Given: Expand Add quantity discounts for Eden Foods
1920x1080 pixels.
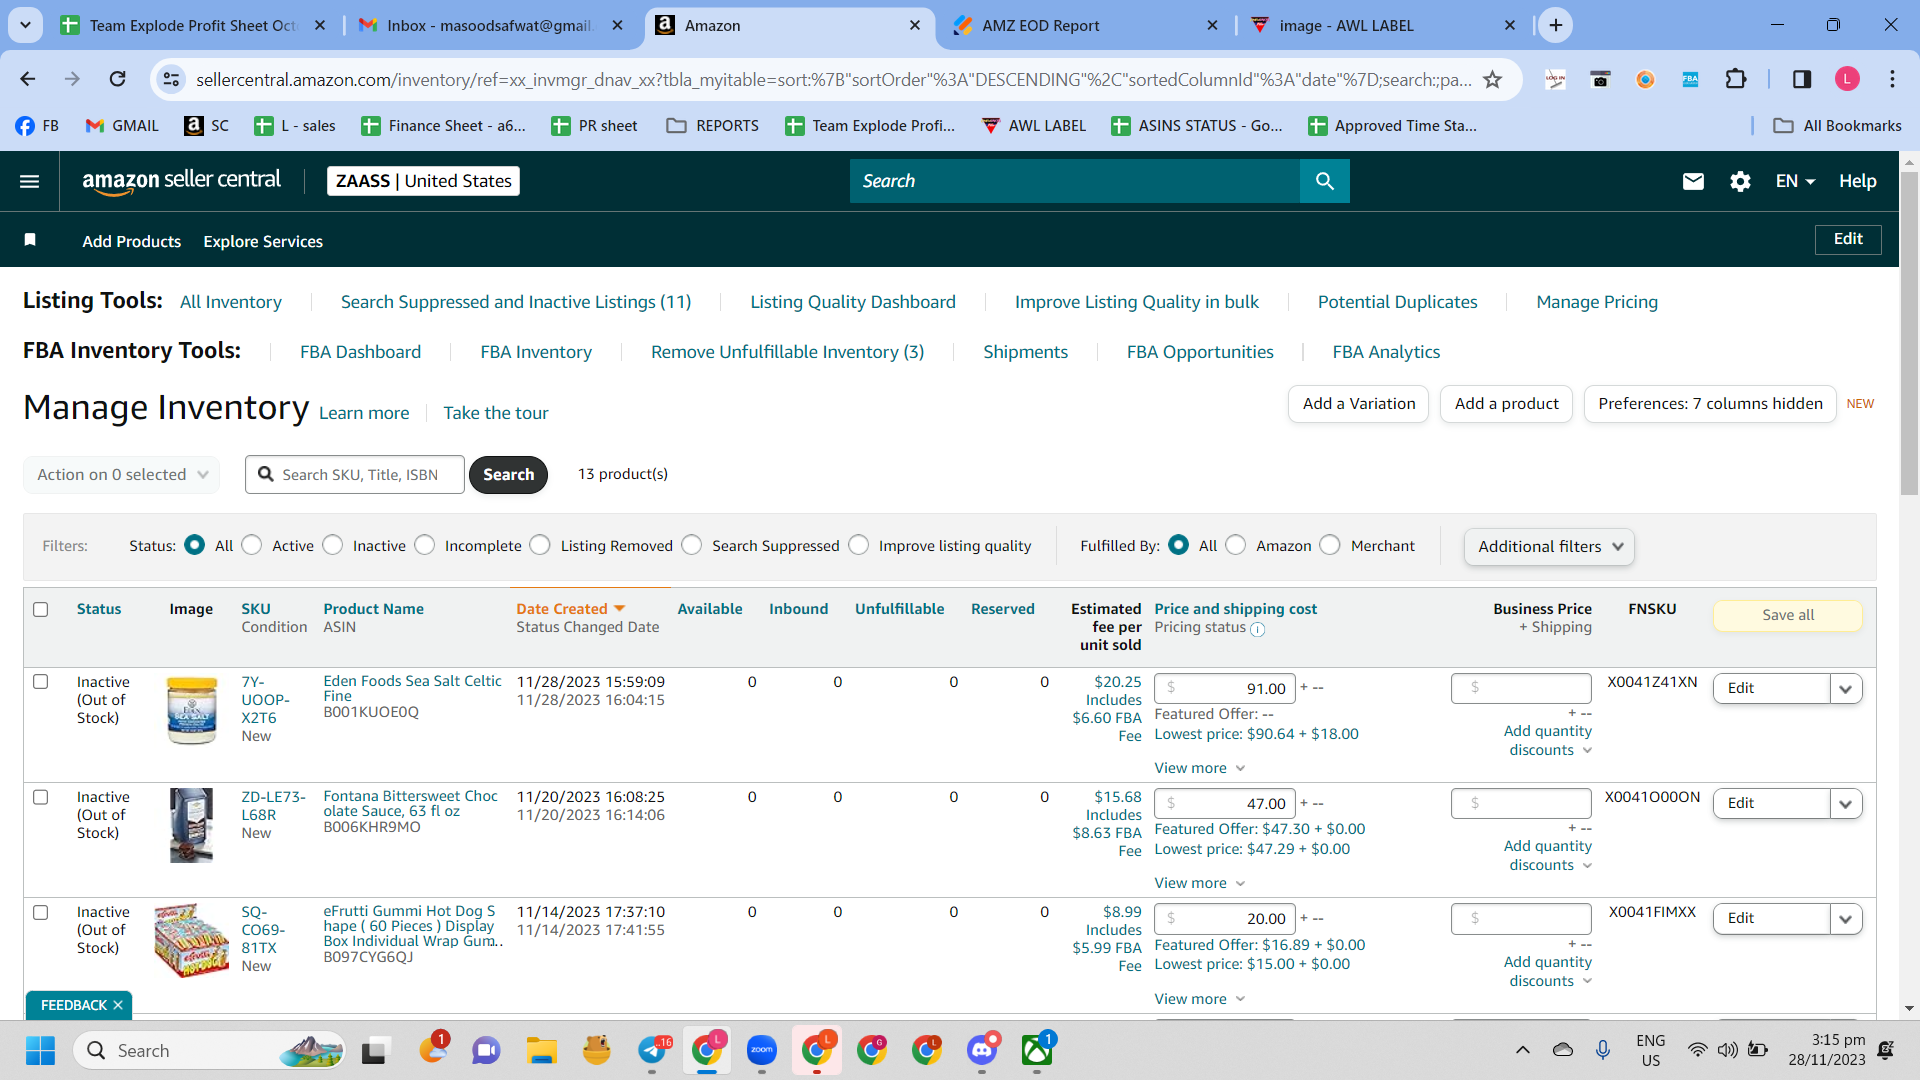Looking at the screenshot, I should (x=1548, y=740).
